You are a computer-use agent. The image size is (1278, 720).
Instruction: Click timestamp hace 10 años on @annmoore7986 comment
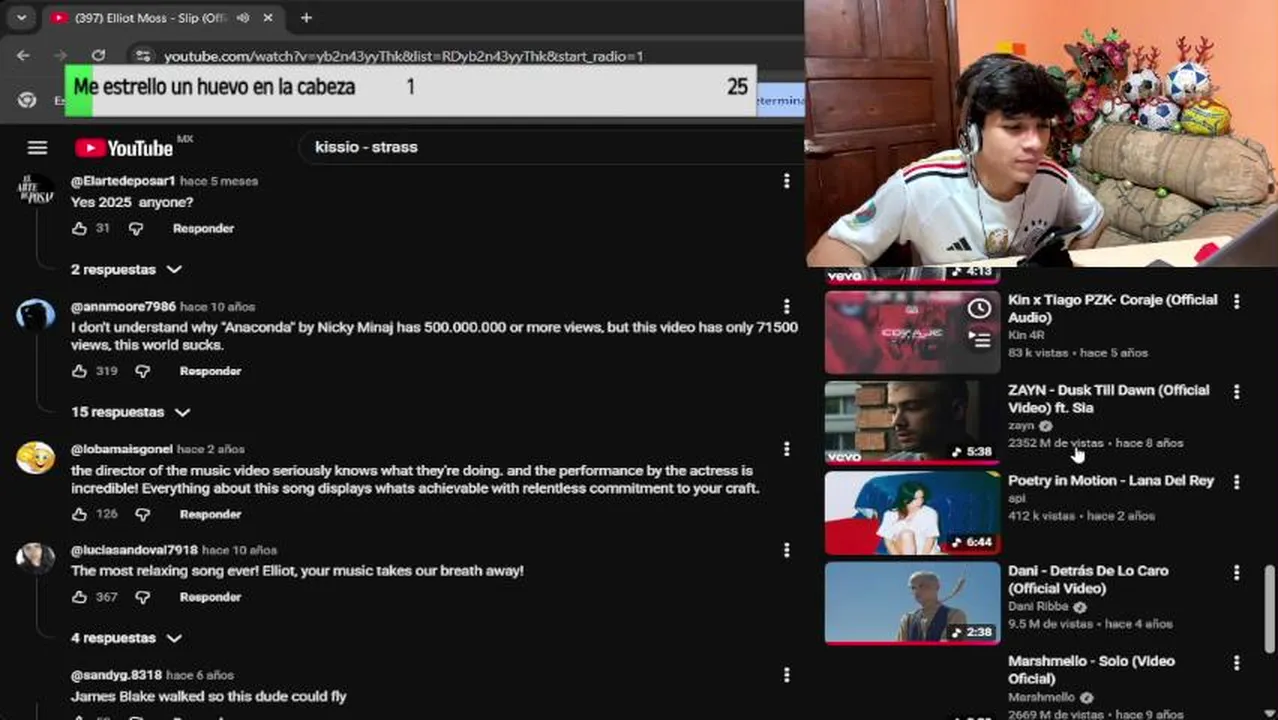click(217, 307)
